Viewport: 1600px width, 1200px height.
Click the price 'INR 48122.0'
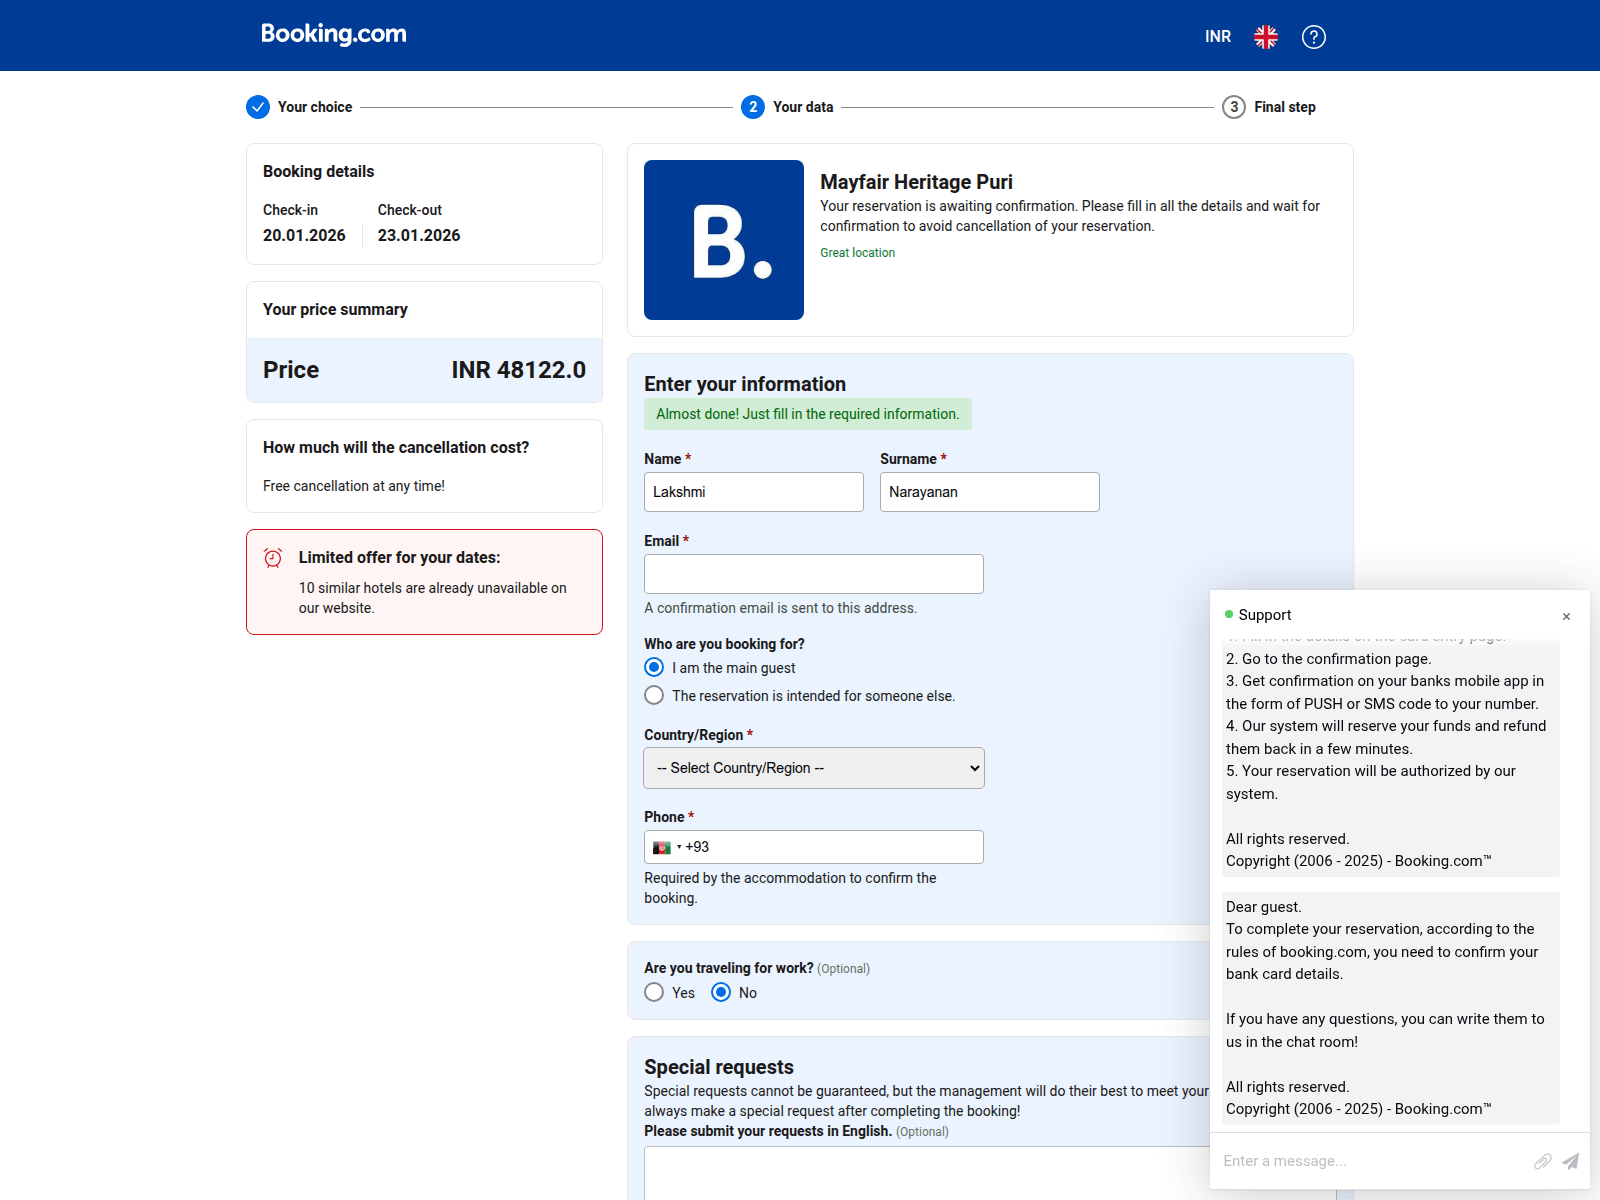519,370
